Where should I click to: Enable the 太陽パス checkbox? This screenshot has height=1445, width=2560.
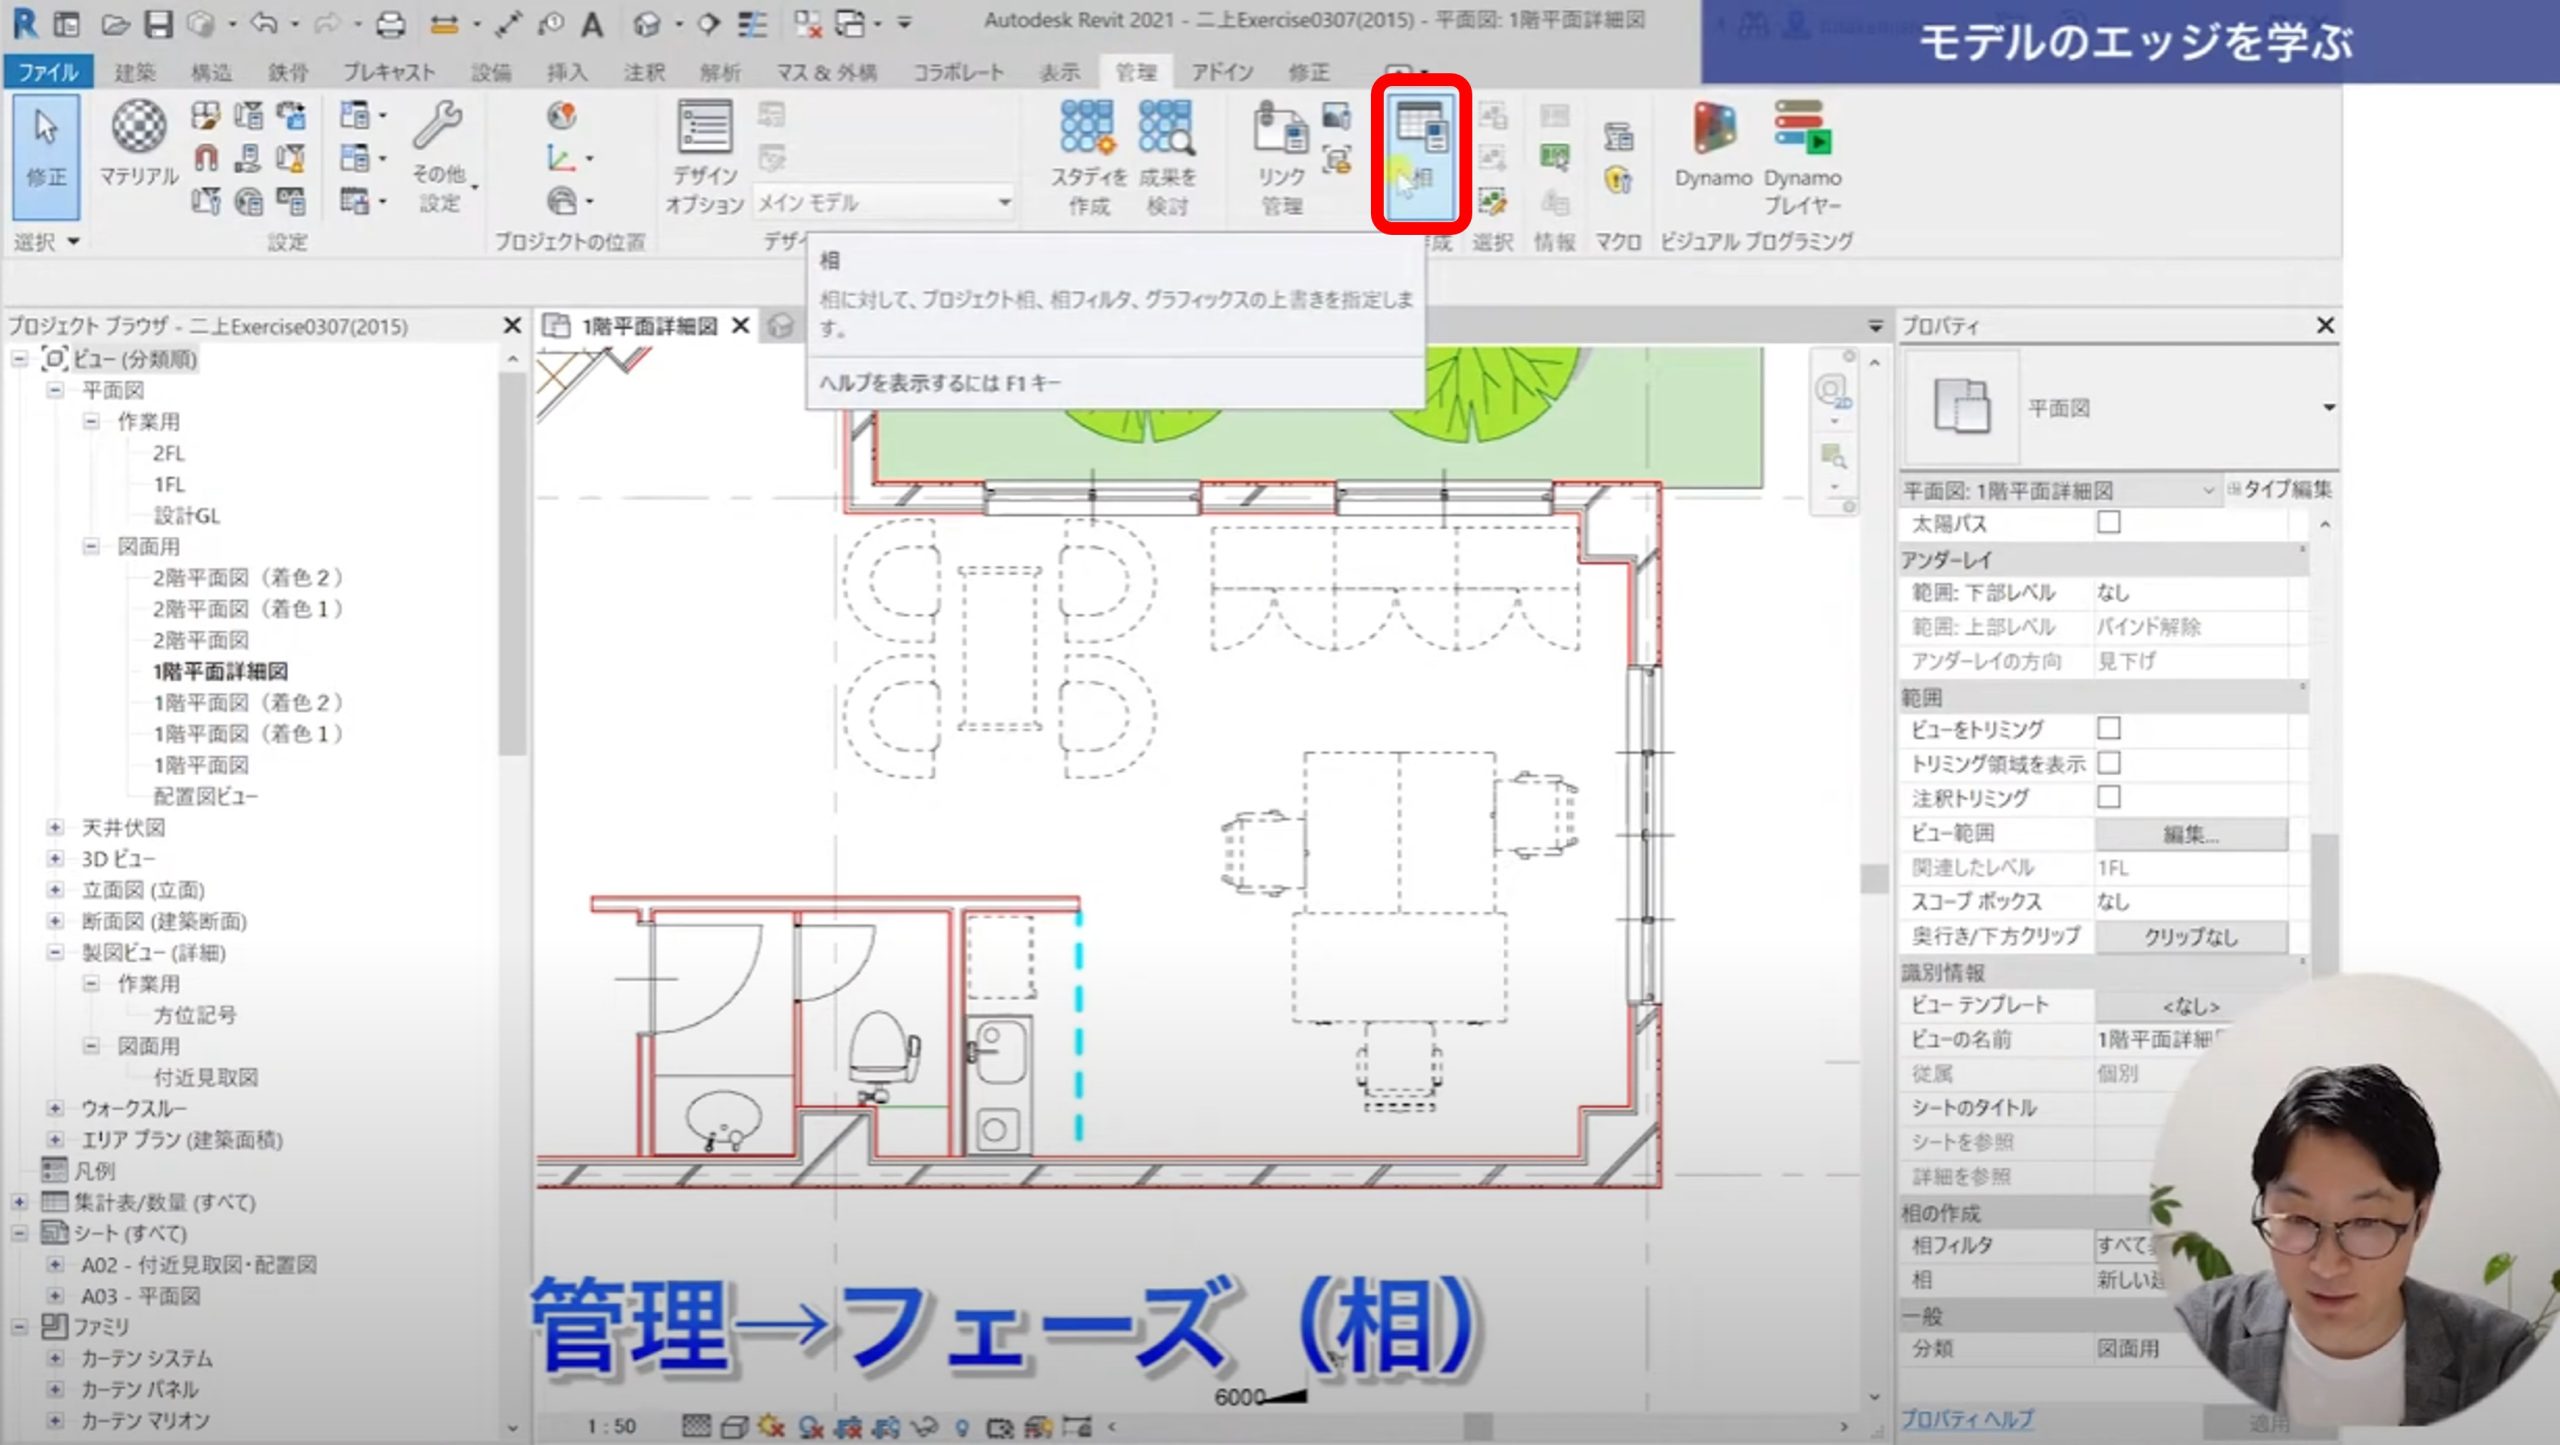click(2108, 523)
